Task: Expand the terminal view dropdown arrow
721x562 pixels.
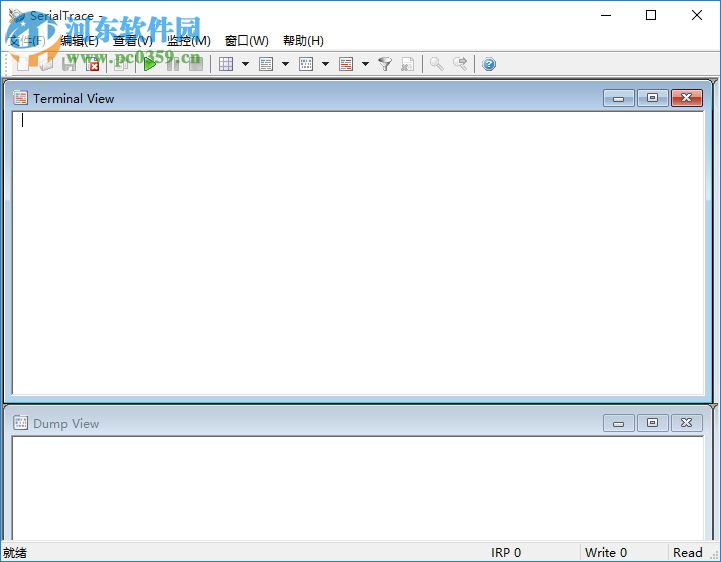Action: tap(366, 64)
